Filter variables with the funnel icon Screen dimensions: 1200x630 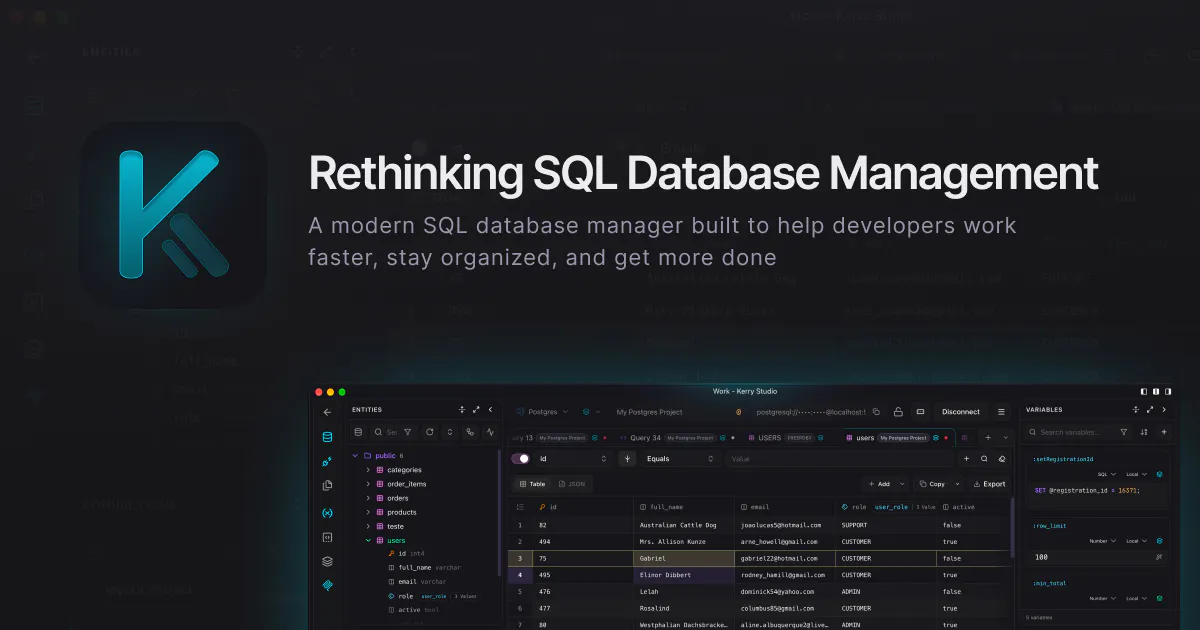coord(1124,432)
